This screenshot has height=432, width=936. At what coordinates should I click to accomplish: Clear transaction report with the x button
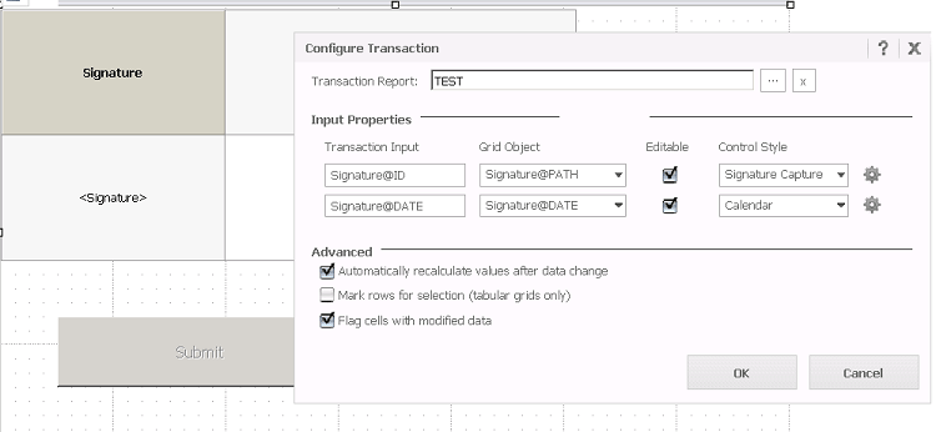pos(803,81)
